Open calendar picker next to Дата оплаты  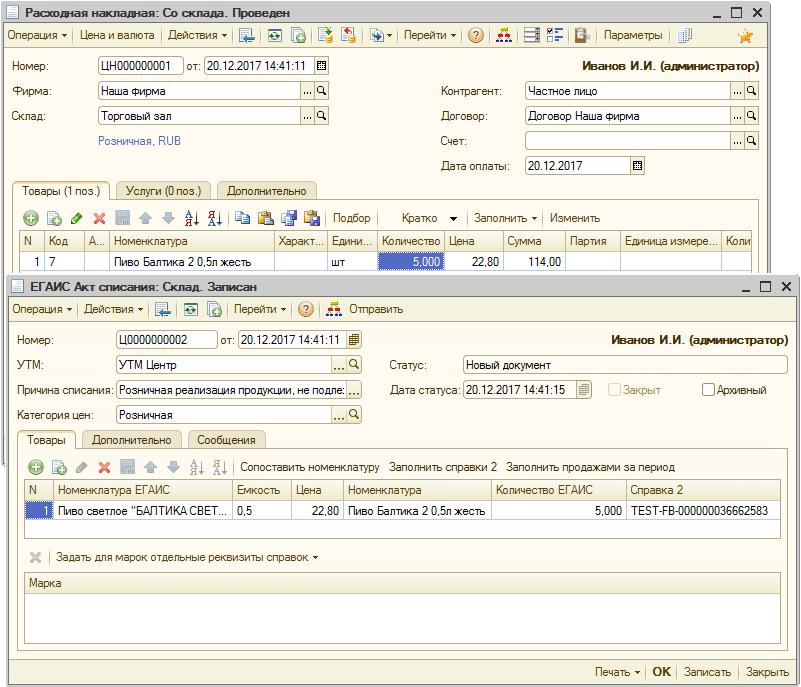pyautogui.click(x=638, y=166)
